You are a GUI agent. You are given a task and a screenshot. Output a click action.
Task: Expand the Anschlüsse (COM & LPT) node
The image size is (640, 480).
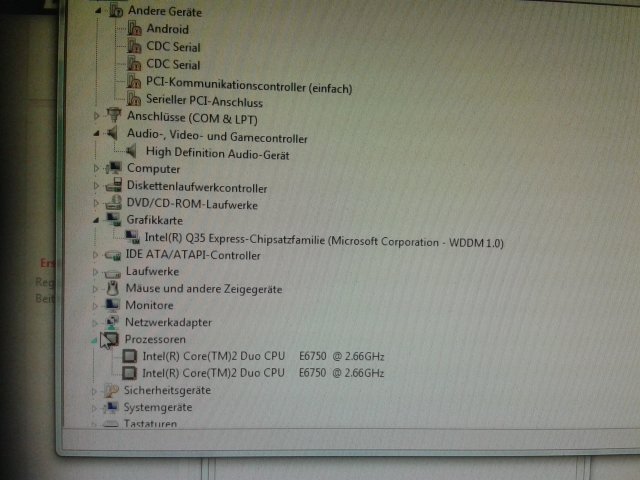point(96,116)
